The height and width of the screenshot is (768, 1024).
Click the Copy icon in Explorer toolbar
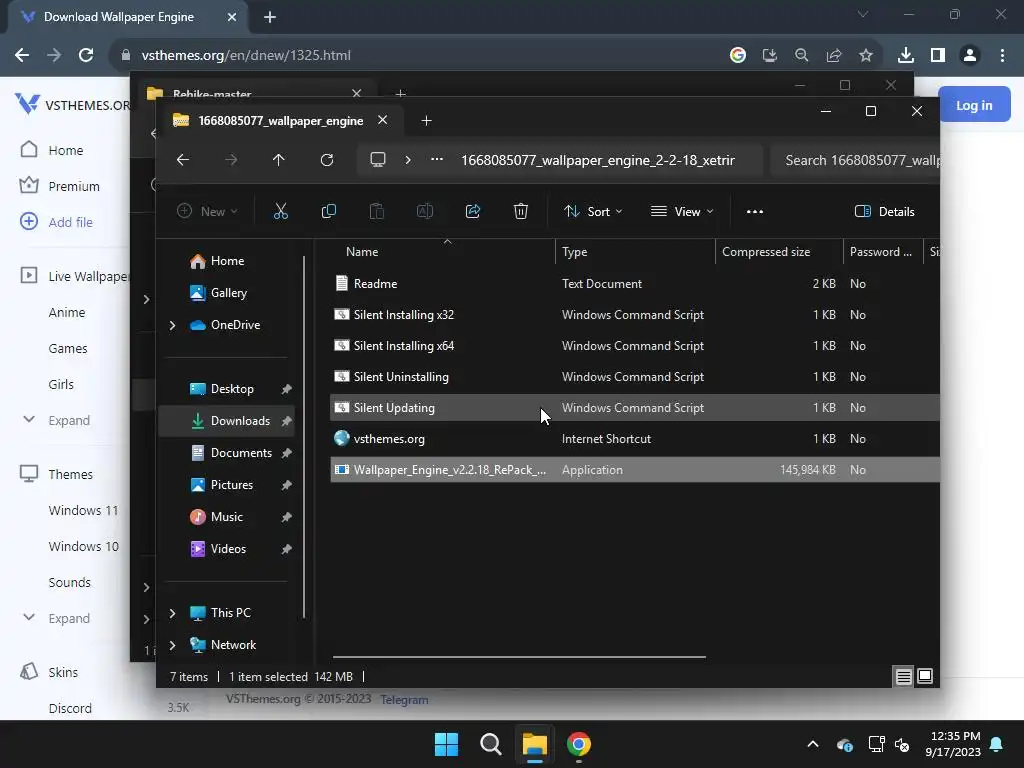click(328, 211)
